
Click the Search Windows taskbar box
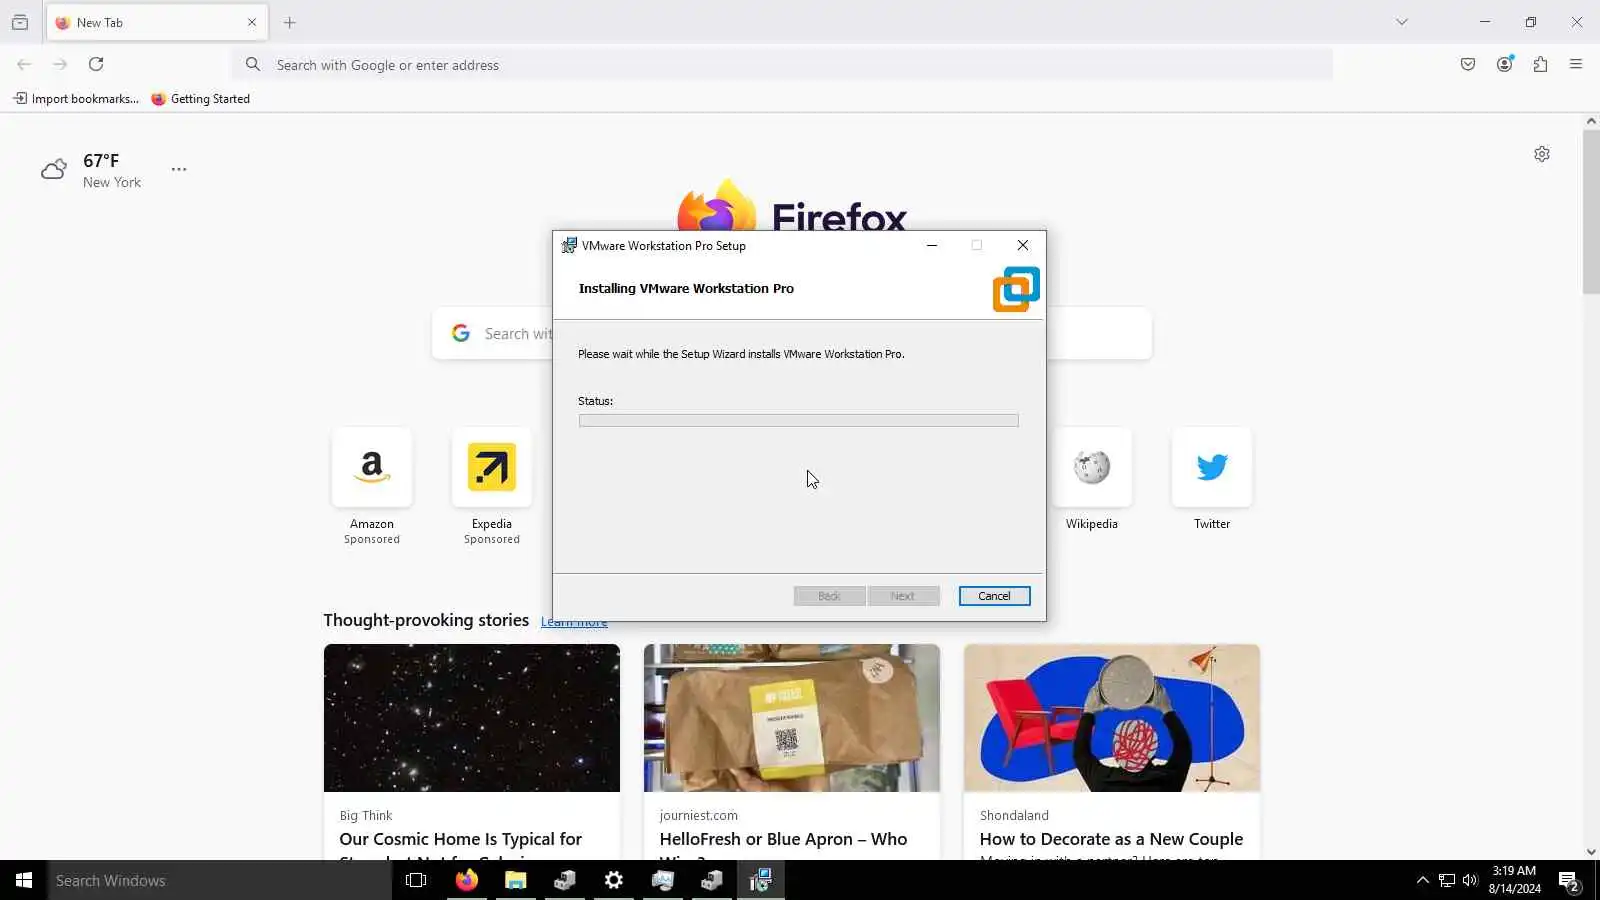tap(220, 881)
